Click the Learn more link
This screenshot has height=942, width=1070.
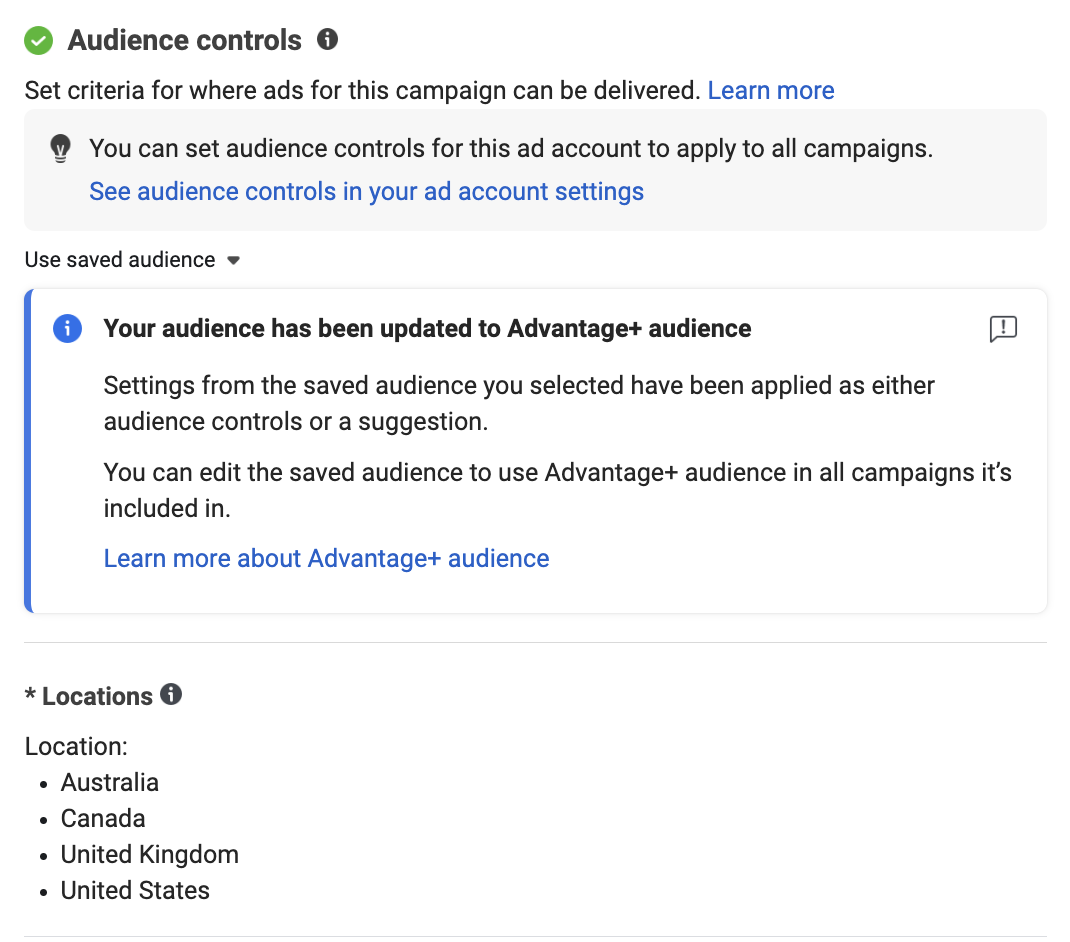pyautogui.click(x=771, y=90)
